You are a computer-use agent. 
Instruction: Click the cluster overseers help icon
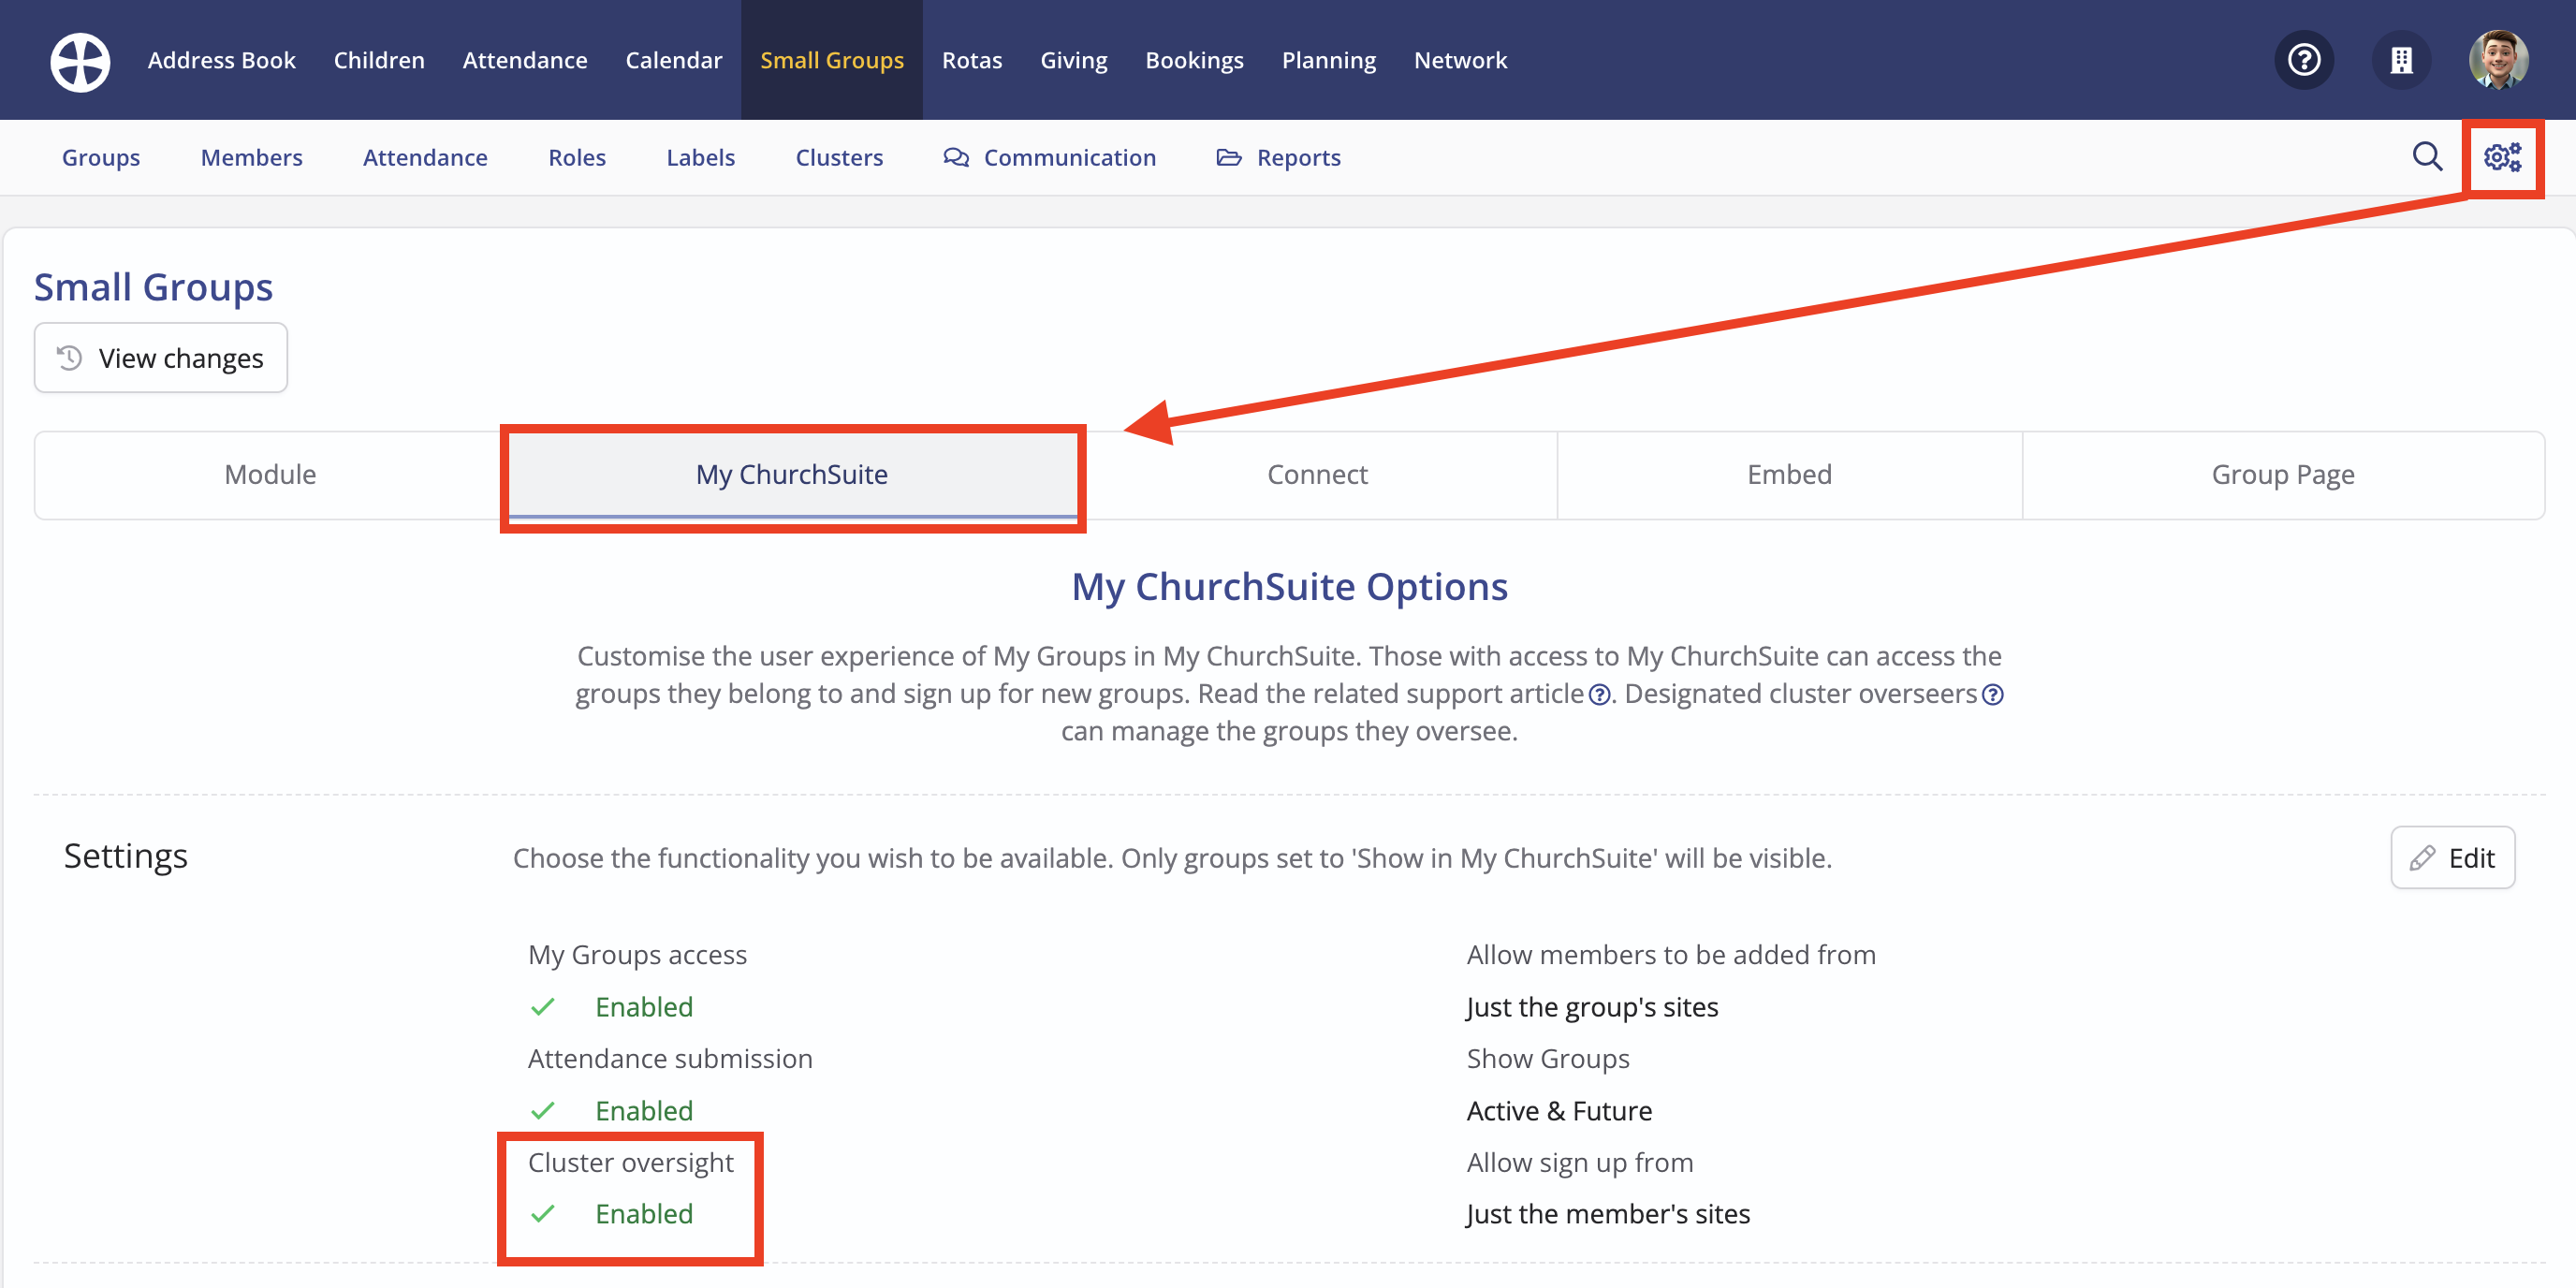point(1992,695)
